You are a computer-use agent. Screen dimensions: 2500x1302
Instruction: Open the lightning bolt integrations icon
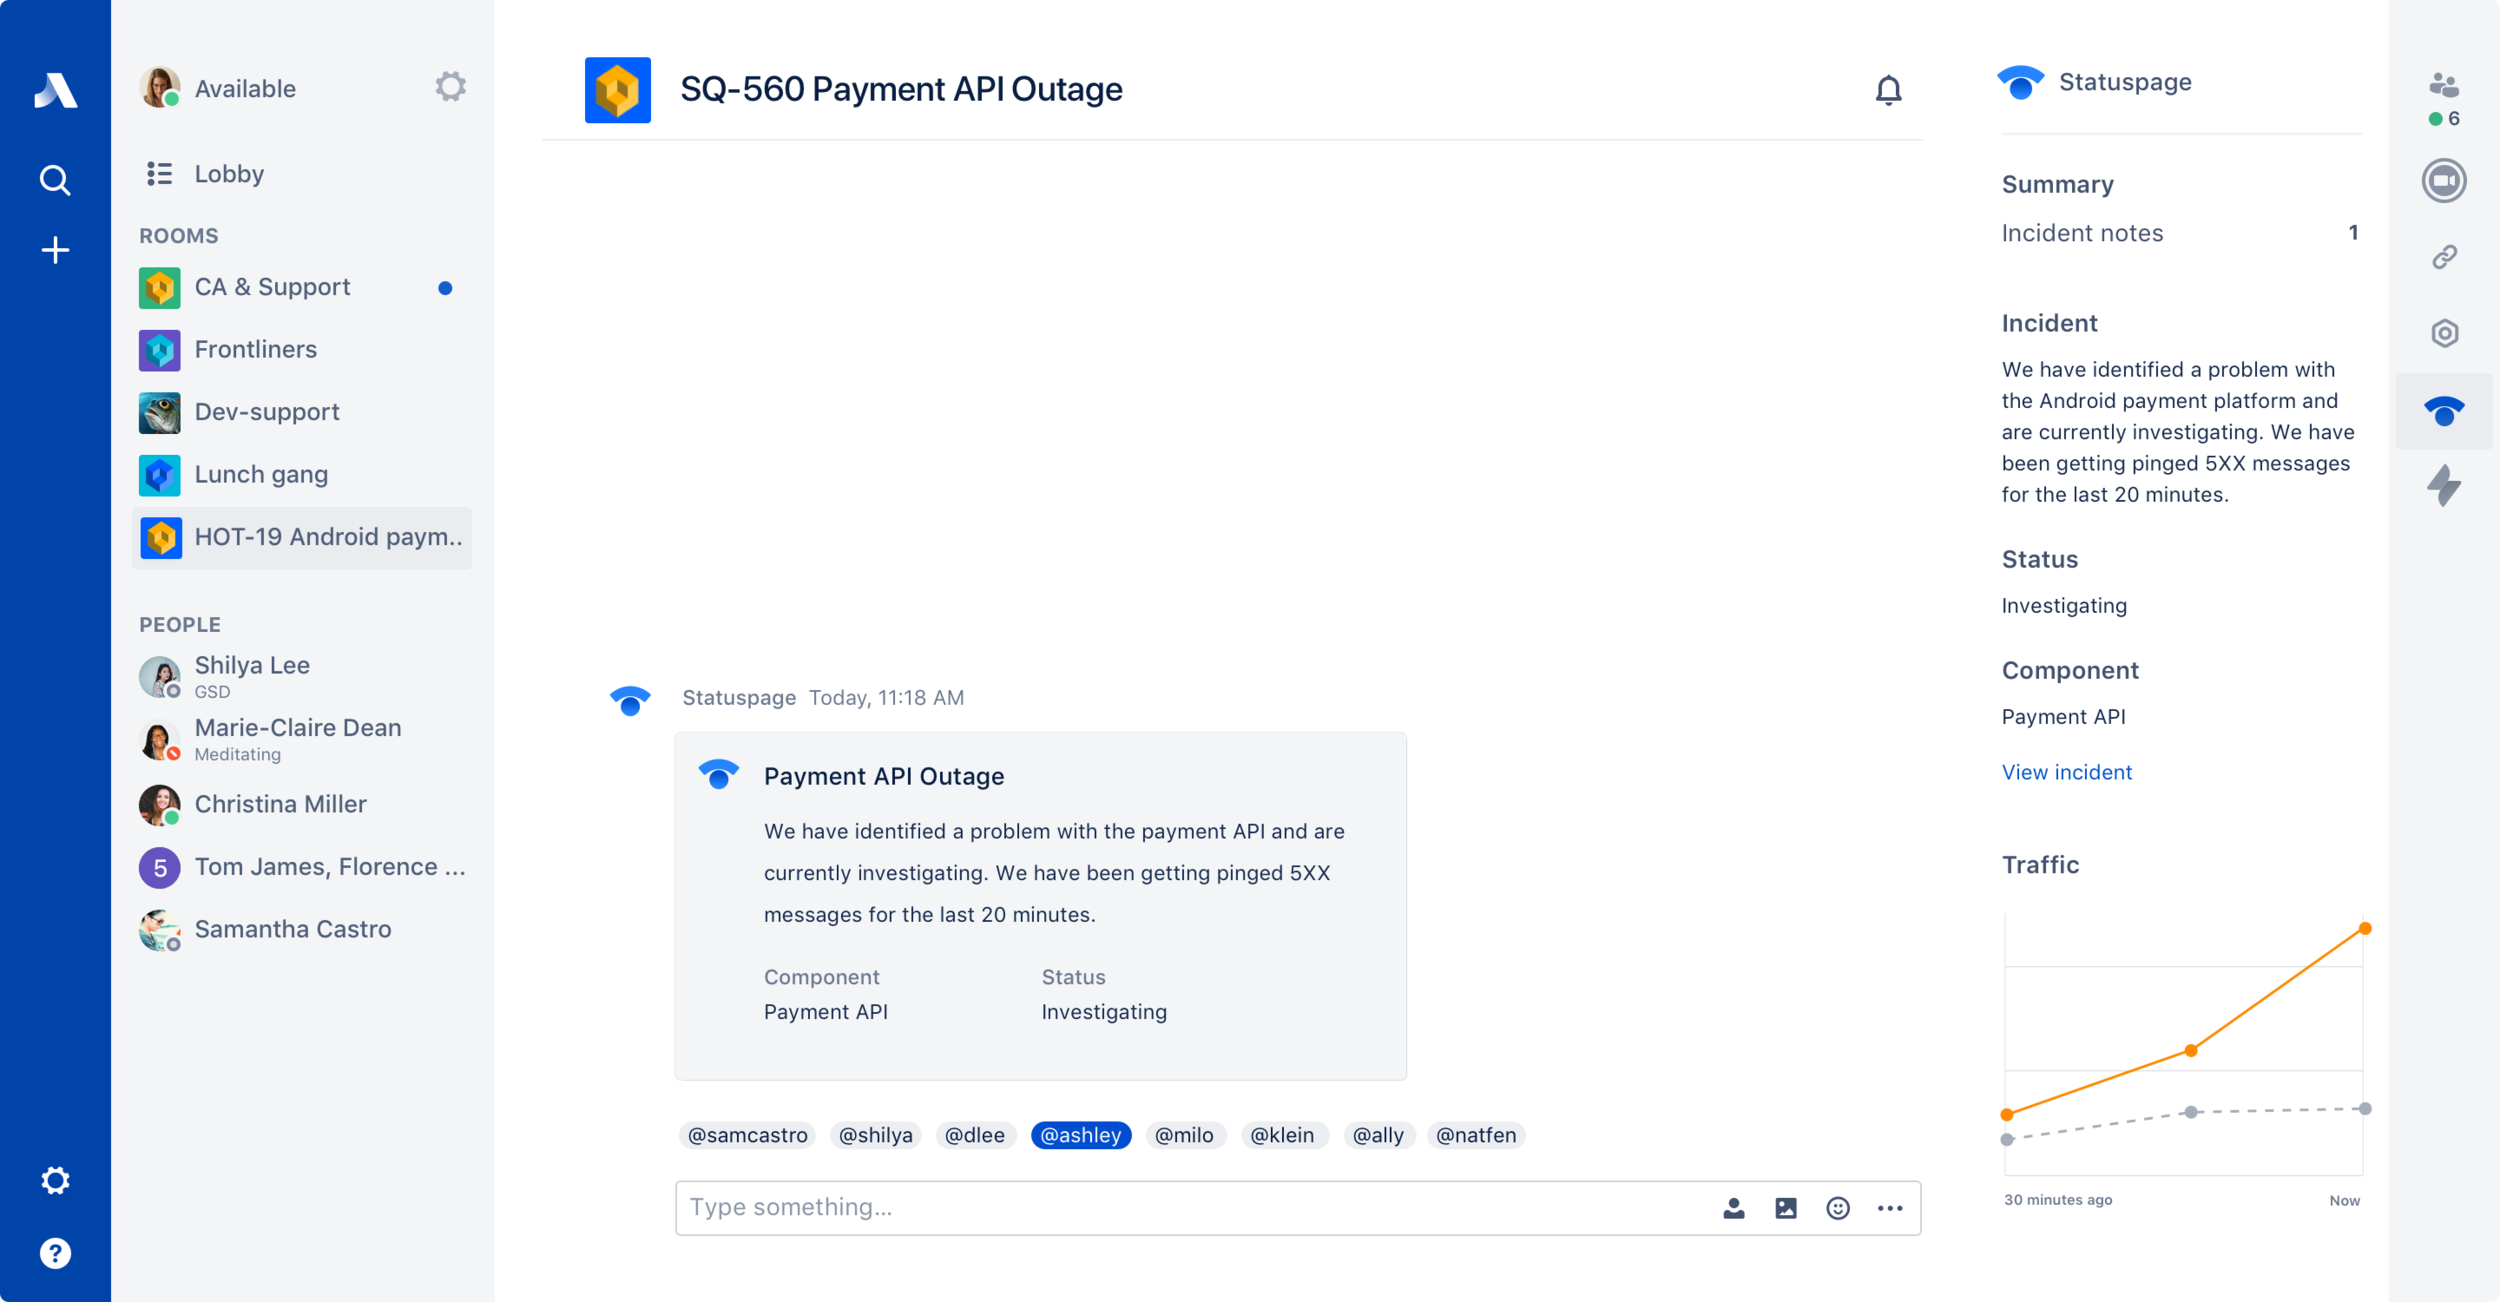(2444, 486)
